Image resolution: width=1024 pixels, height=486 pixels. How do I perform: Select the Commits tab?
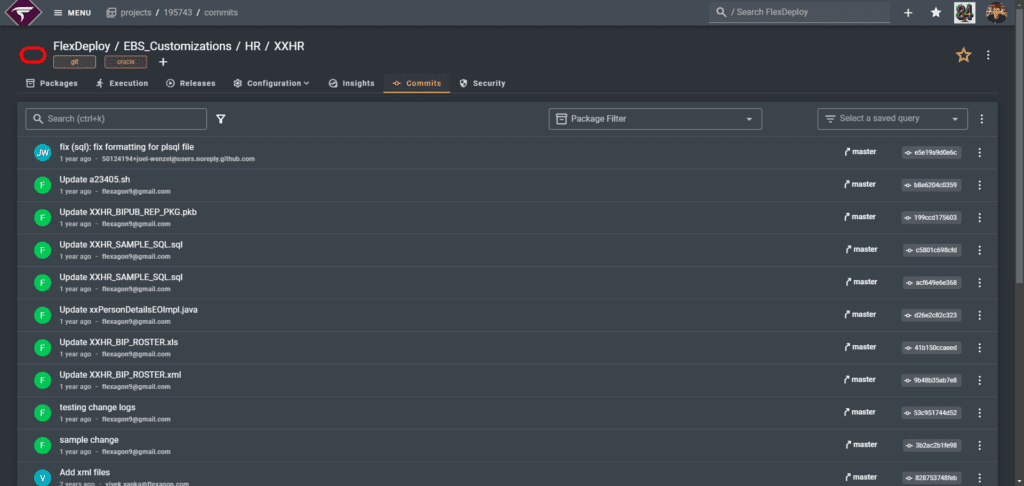pos(417,84)
